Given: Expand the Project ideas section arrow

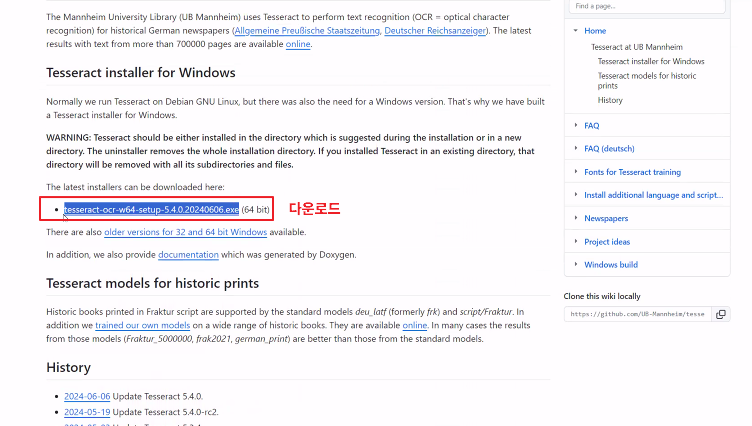Looking at the screenshot, I should [576, 241].
